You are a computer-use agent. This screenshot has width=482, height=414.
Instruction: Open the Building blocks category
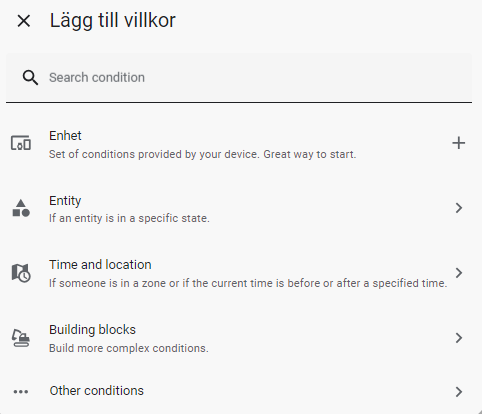coord(239,338)
